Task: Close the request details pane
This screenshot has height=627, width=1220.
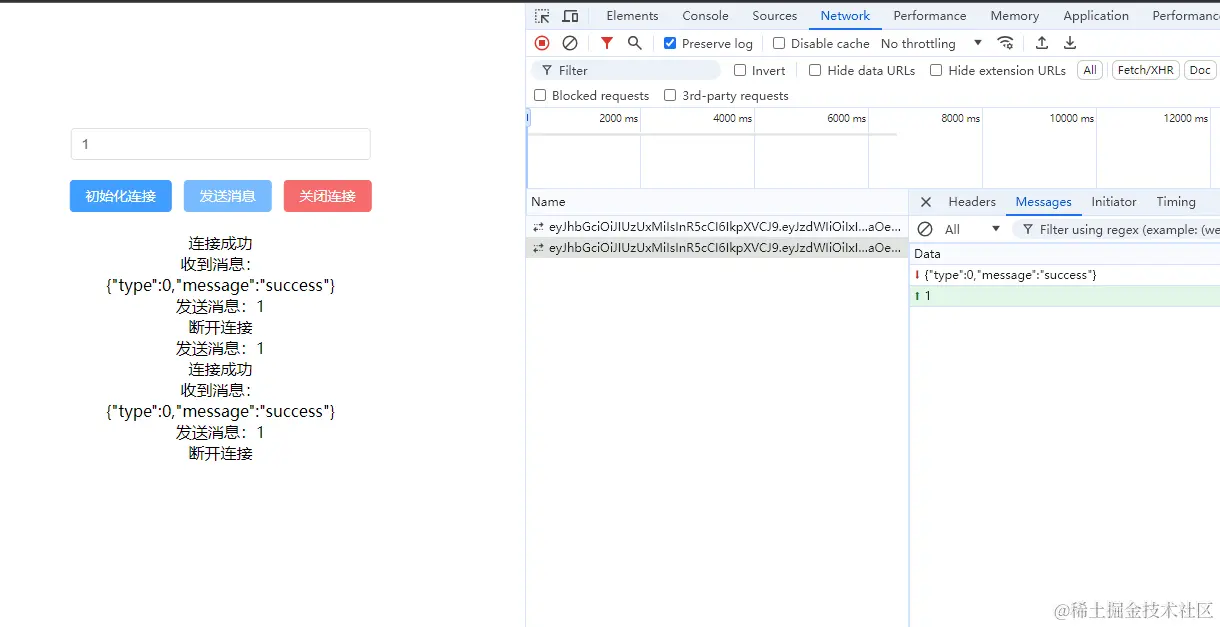Action: (926, 202)
